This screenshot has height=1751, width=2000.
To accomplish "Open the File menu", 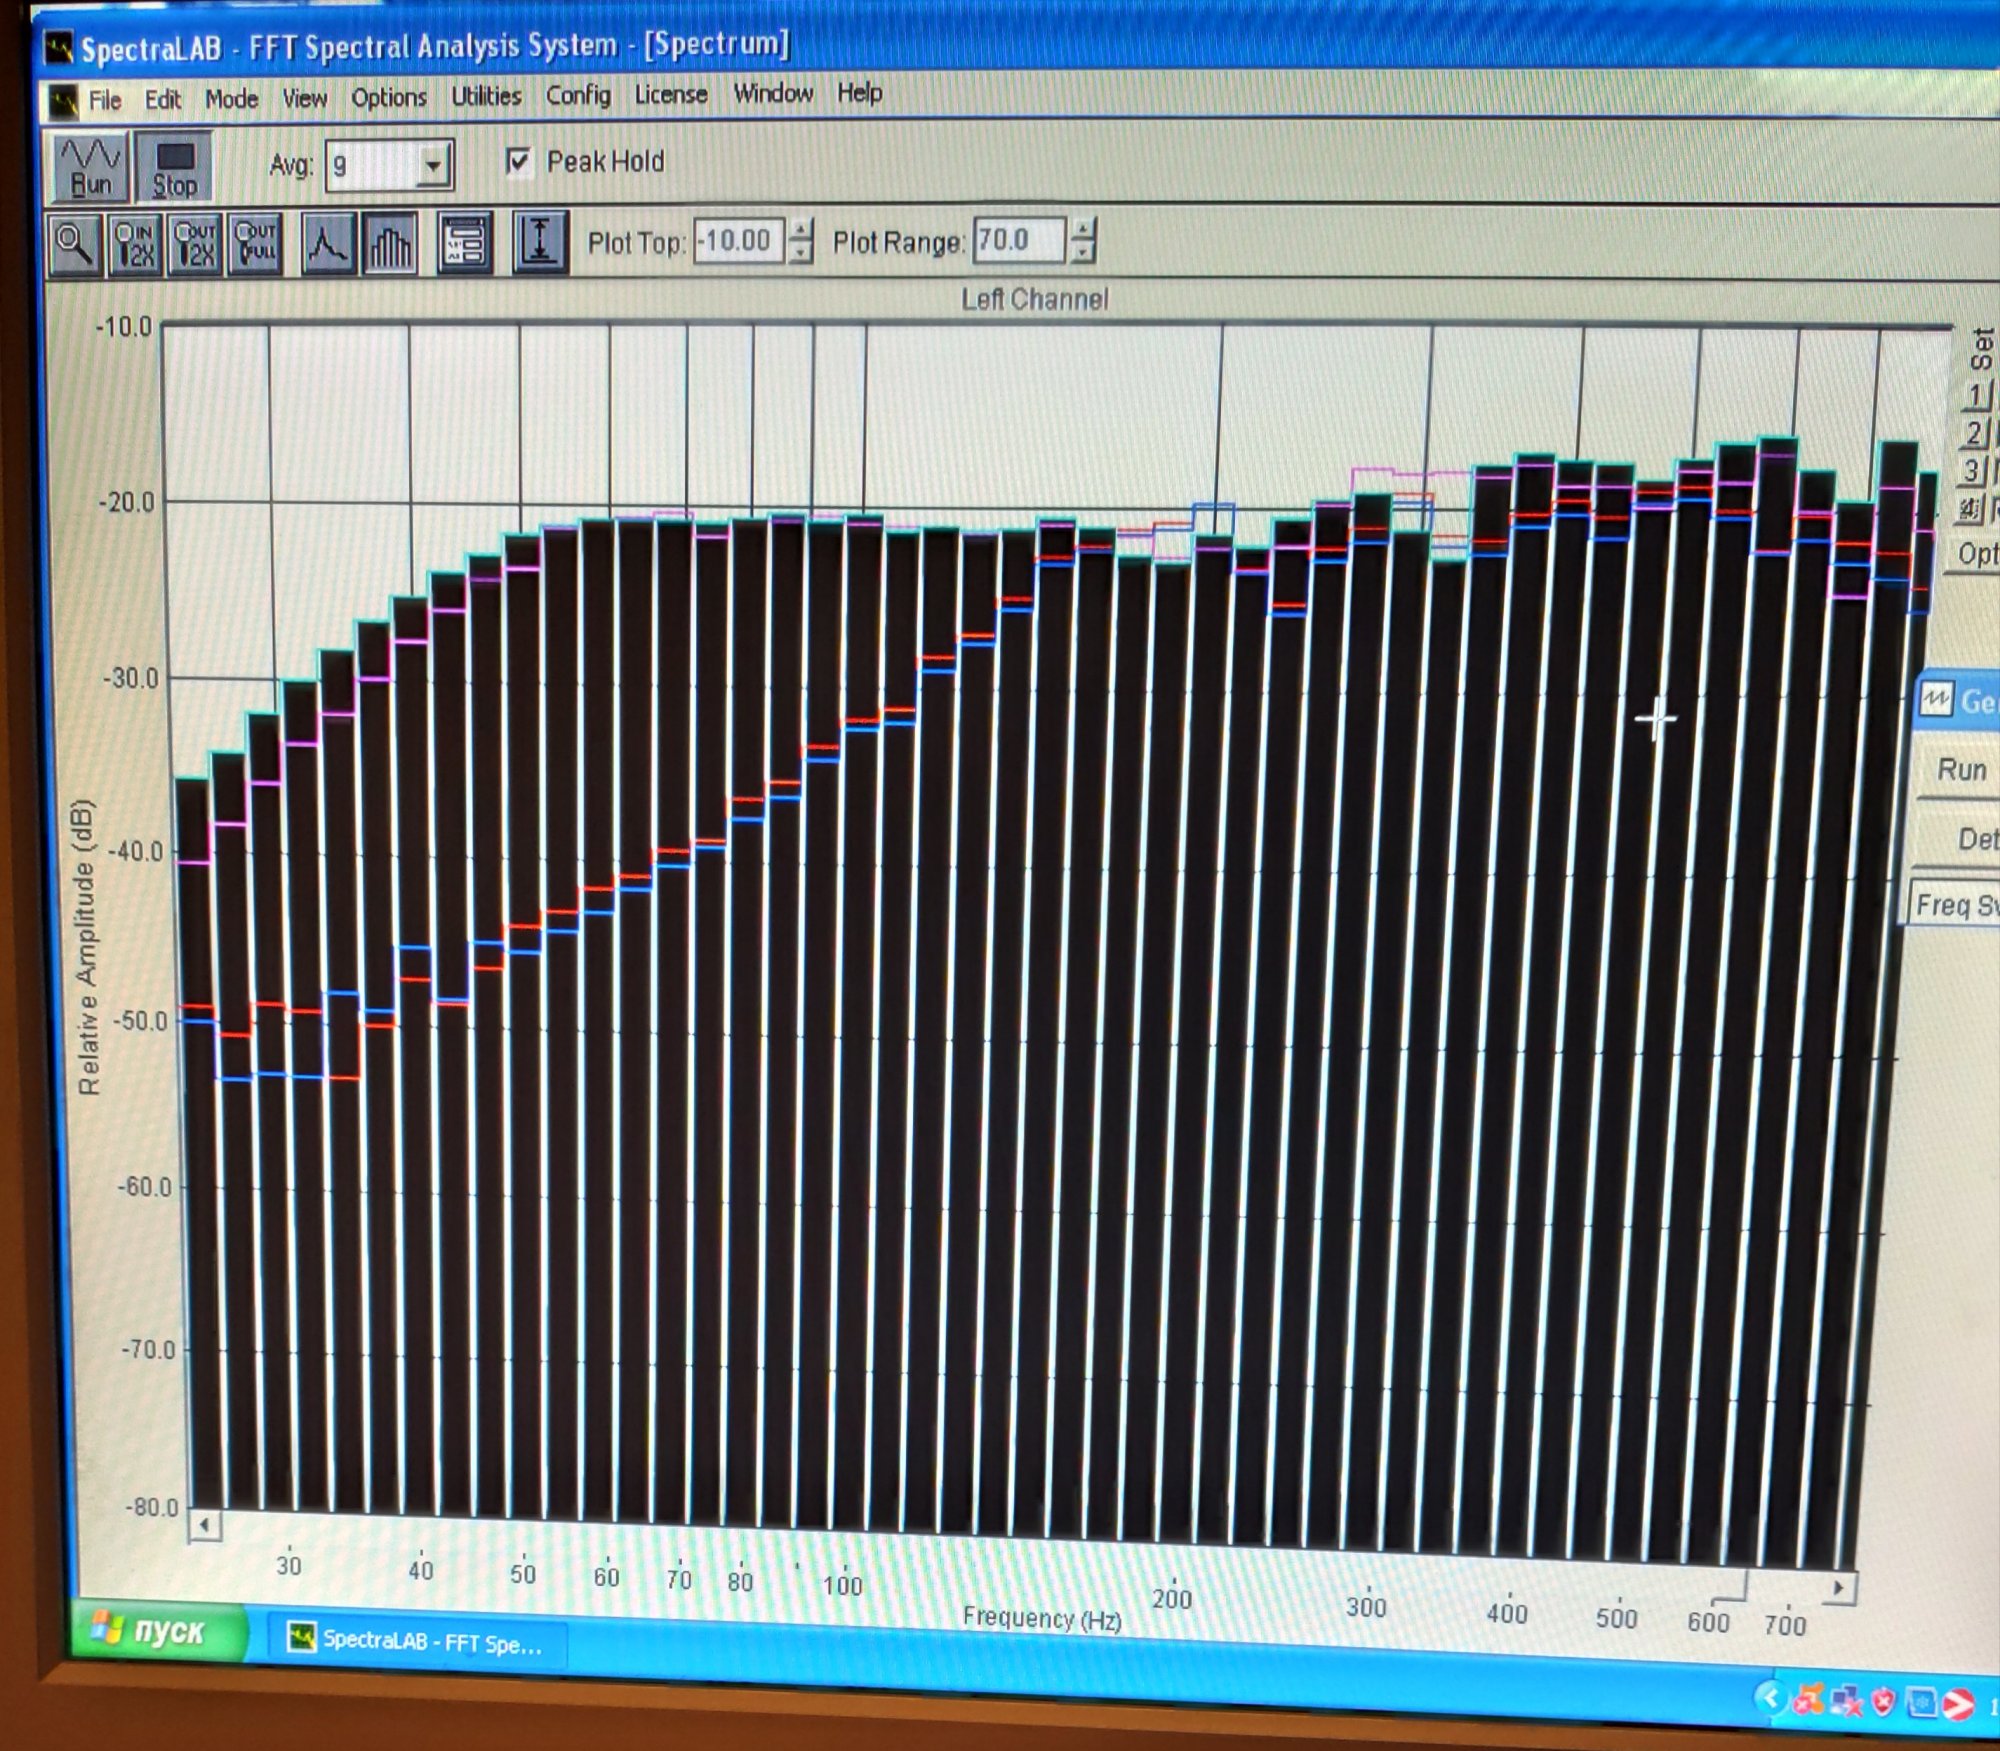I will pyautogui.click(x=105, y=100).
